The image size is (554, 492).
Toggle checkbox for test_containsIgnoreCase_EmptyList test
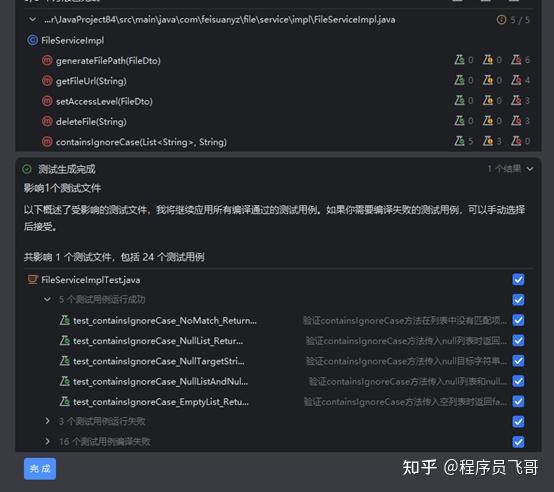click(x=518, y=402)
